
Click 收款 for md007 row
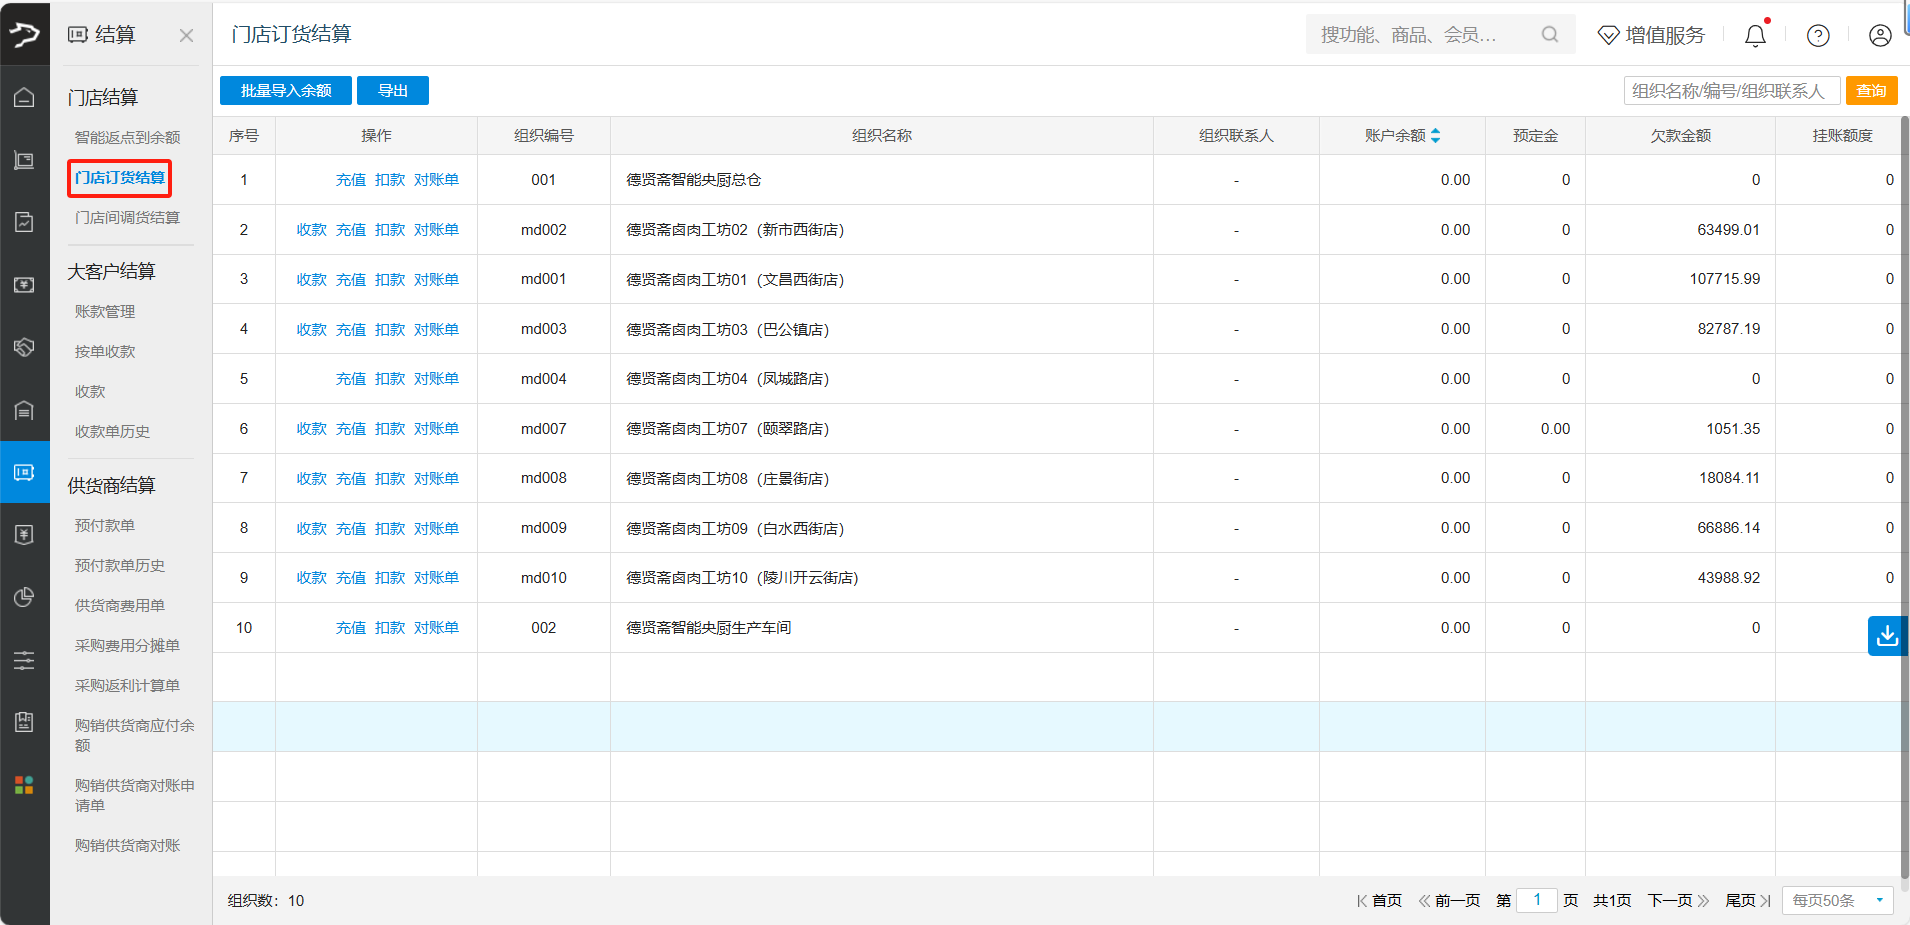point(312,429)
